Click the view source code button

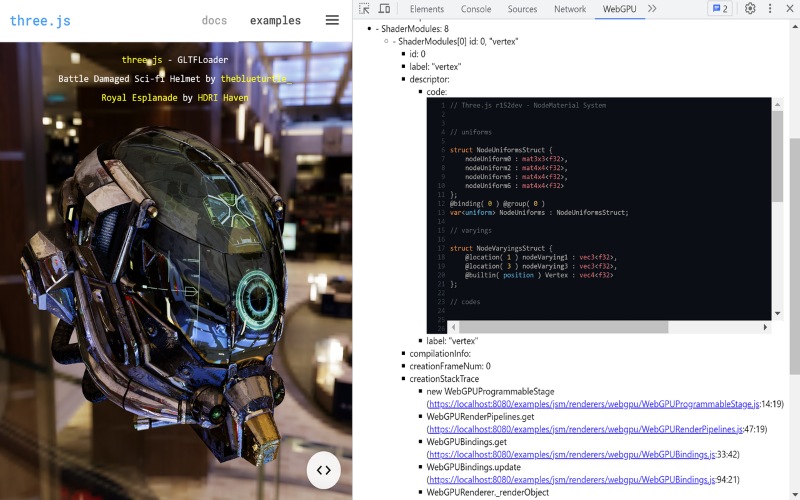[323, 470]
